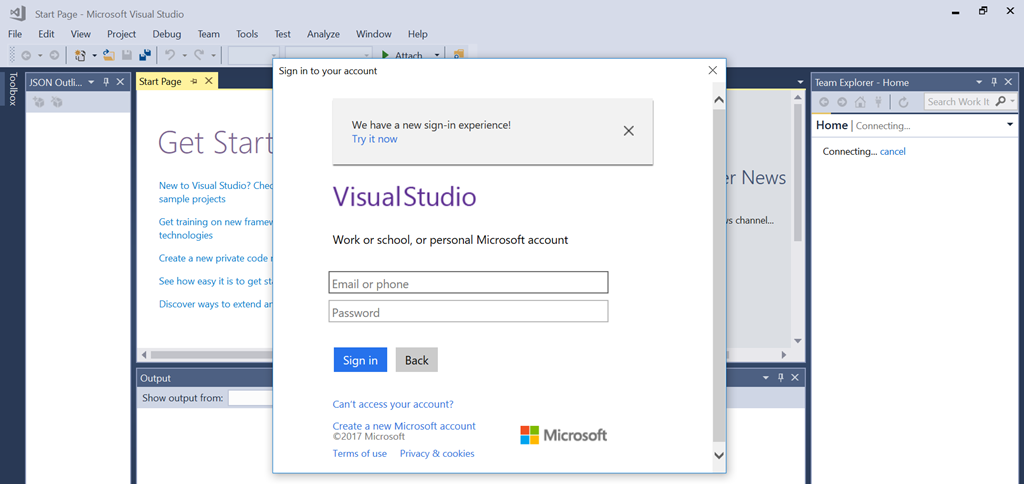This screenshot has height=484, width=1024.
Task: Toggle the pin on the Start Page tab
Action: point(192,81)
